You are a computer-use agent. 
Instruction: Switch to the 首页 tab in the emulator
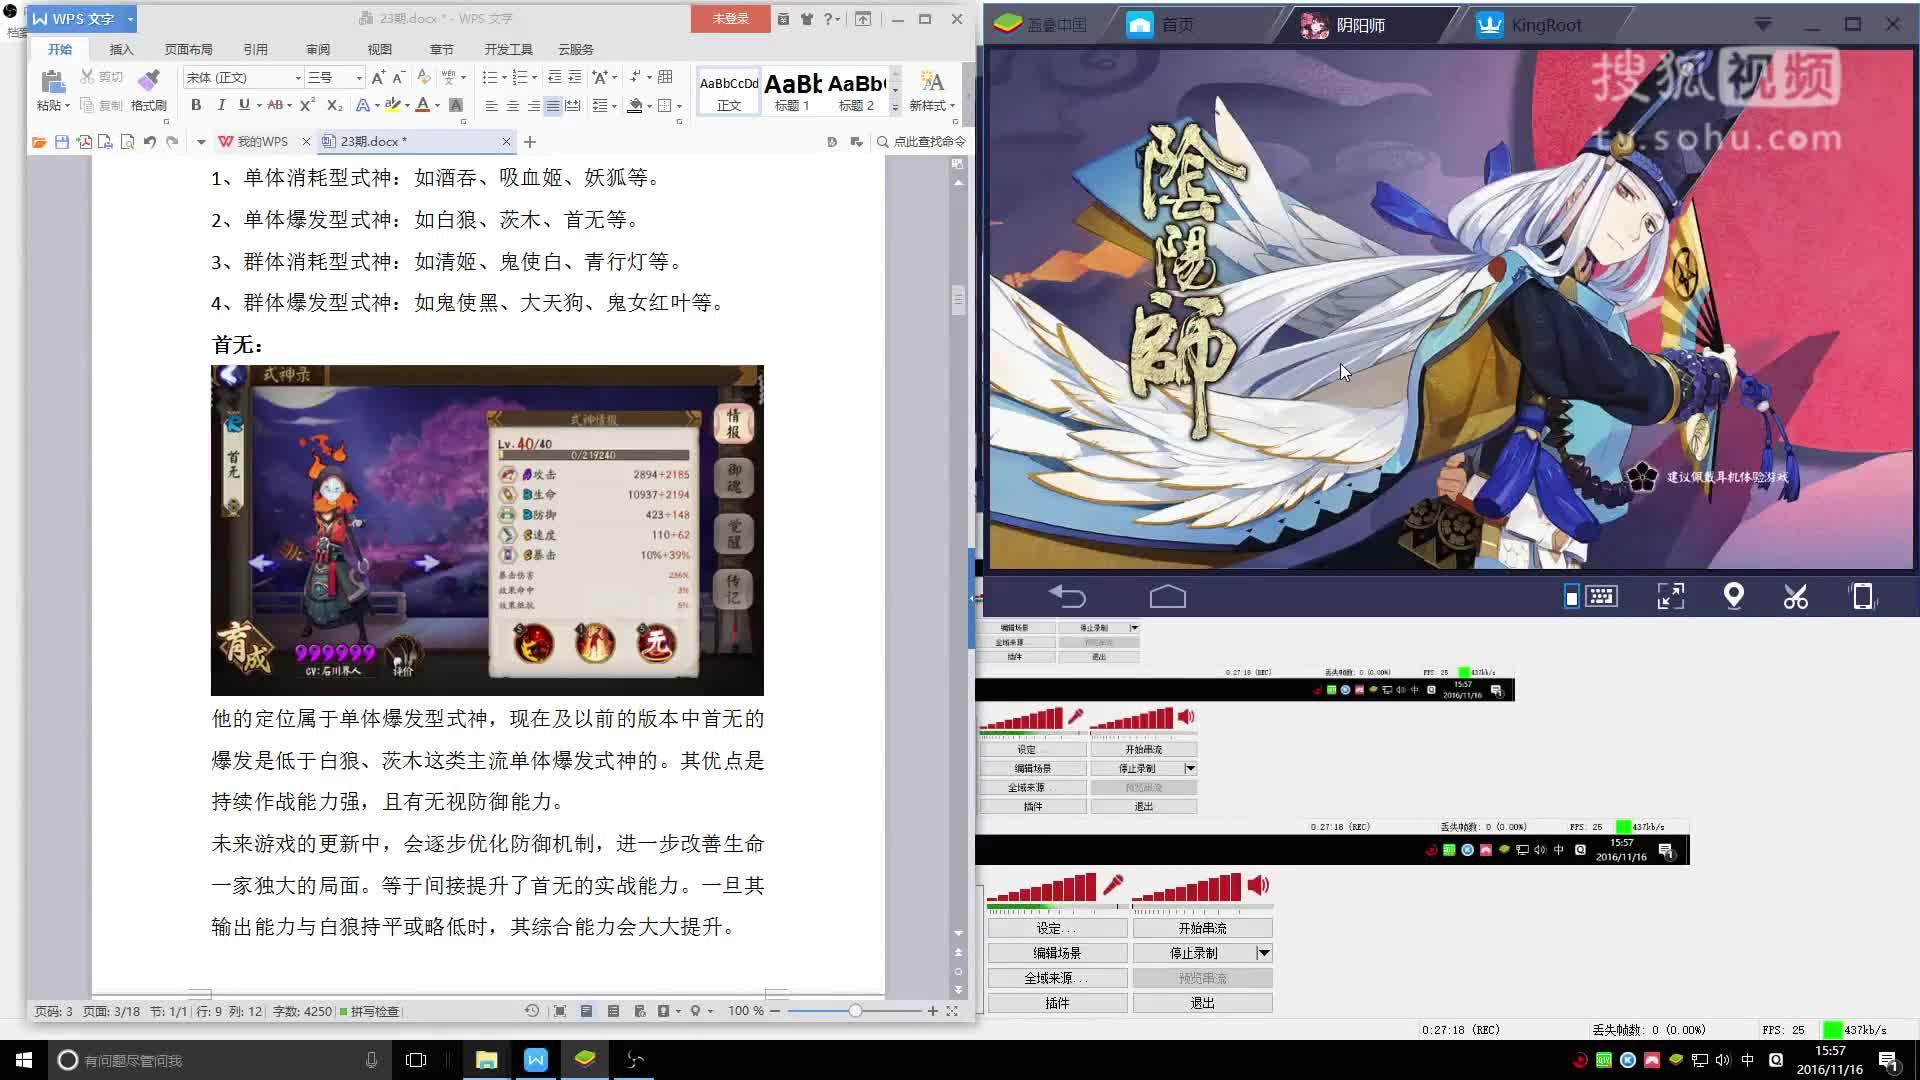(x=1177, y=25)
